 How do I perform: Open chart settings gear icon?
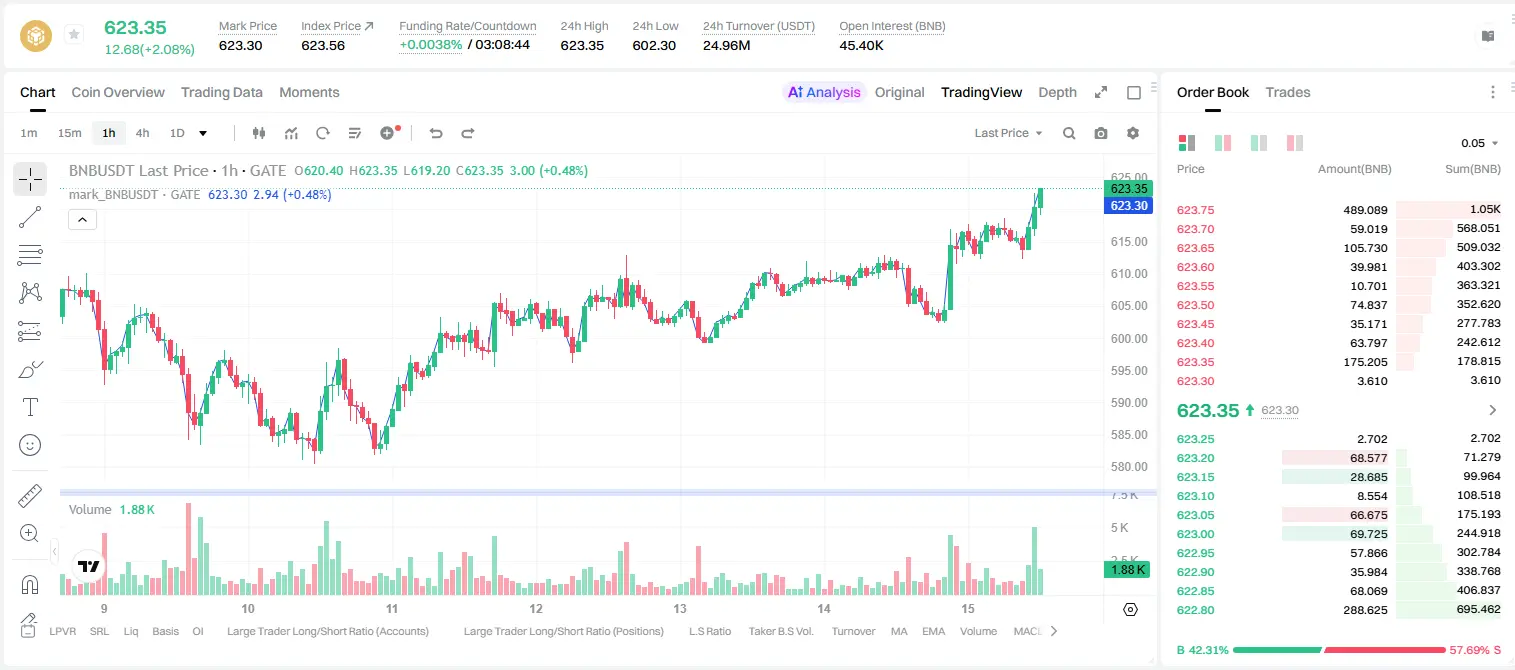click(1133, 133)
